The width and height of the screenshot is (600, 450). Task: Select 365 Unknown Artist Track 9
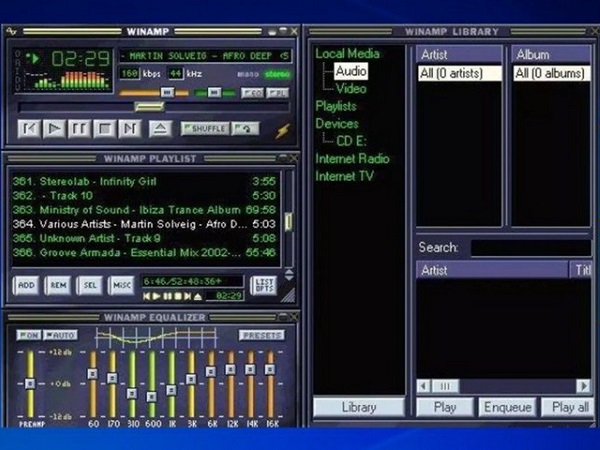coord(144,238)
